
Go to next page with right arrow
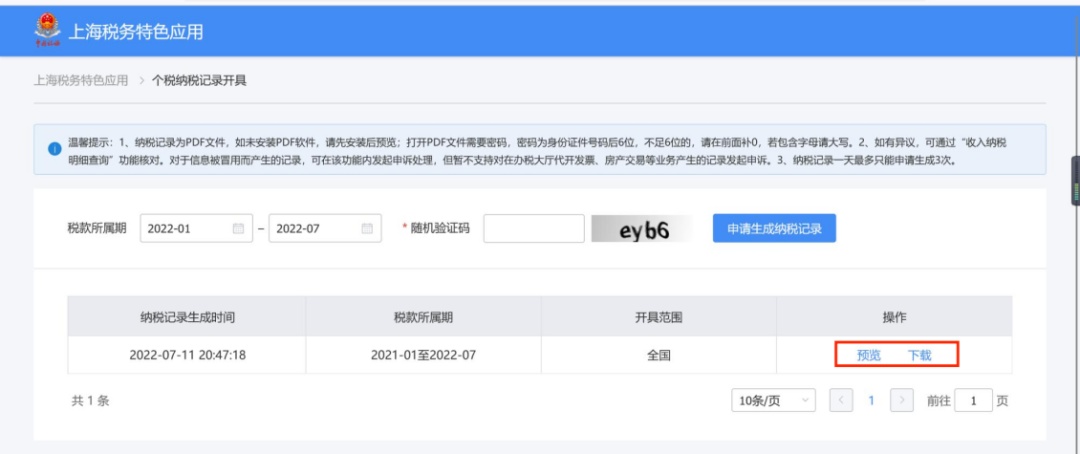coord(902,401)
